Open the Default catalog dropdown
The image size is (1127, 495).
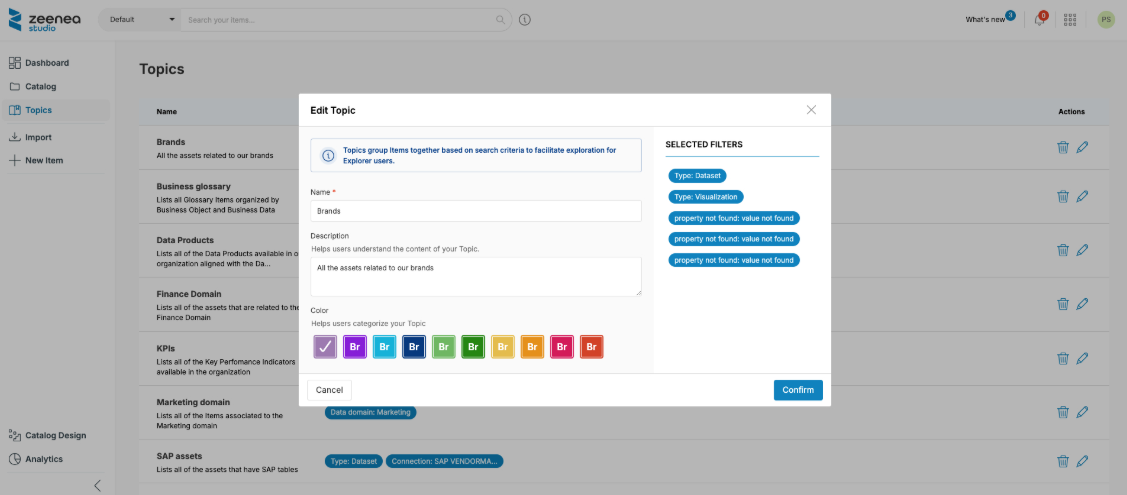pos(140,19)
